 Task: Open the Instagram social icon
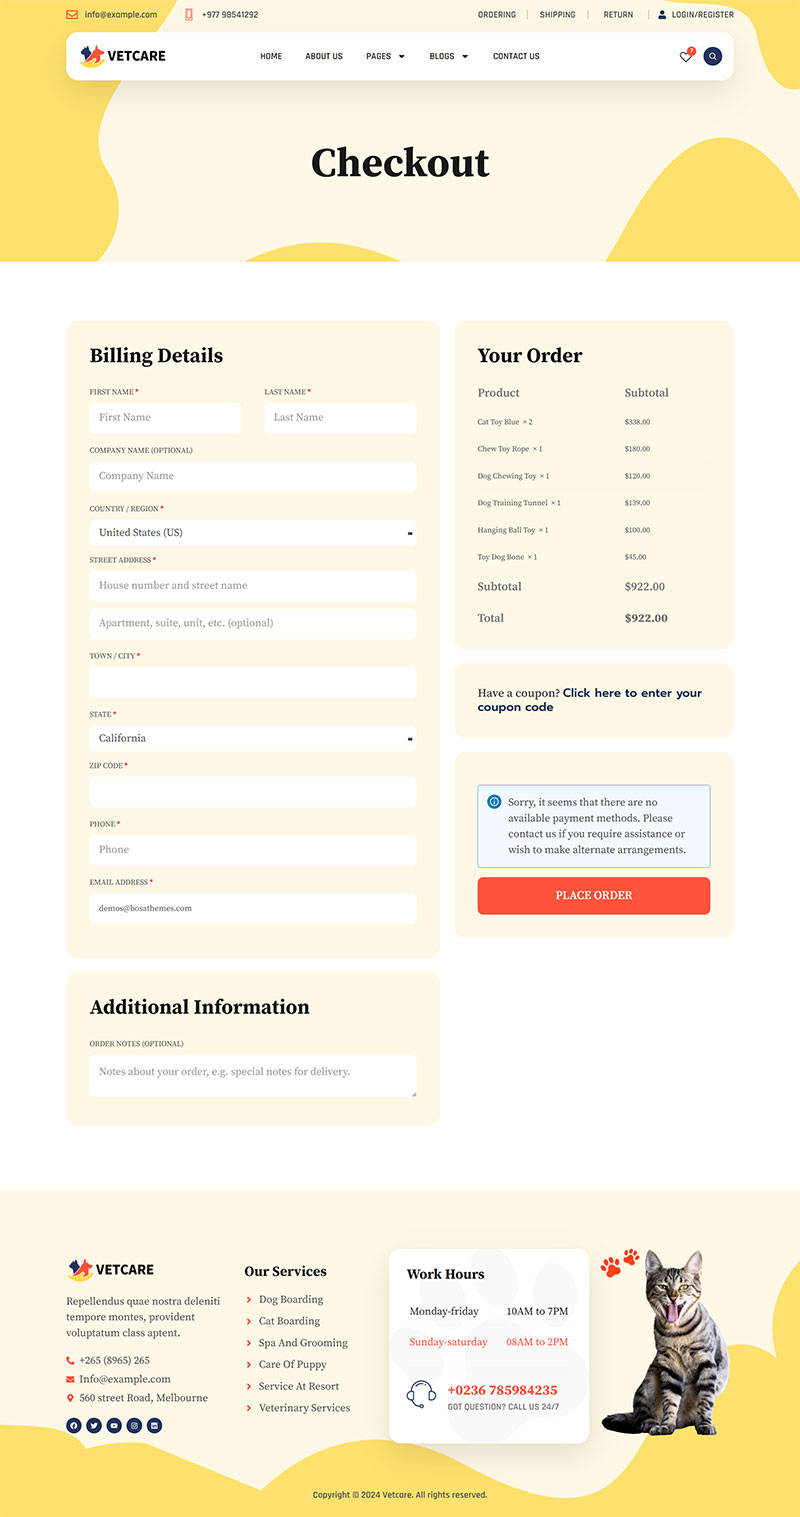click(134, 1426)
